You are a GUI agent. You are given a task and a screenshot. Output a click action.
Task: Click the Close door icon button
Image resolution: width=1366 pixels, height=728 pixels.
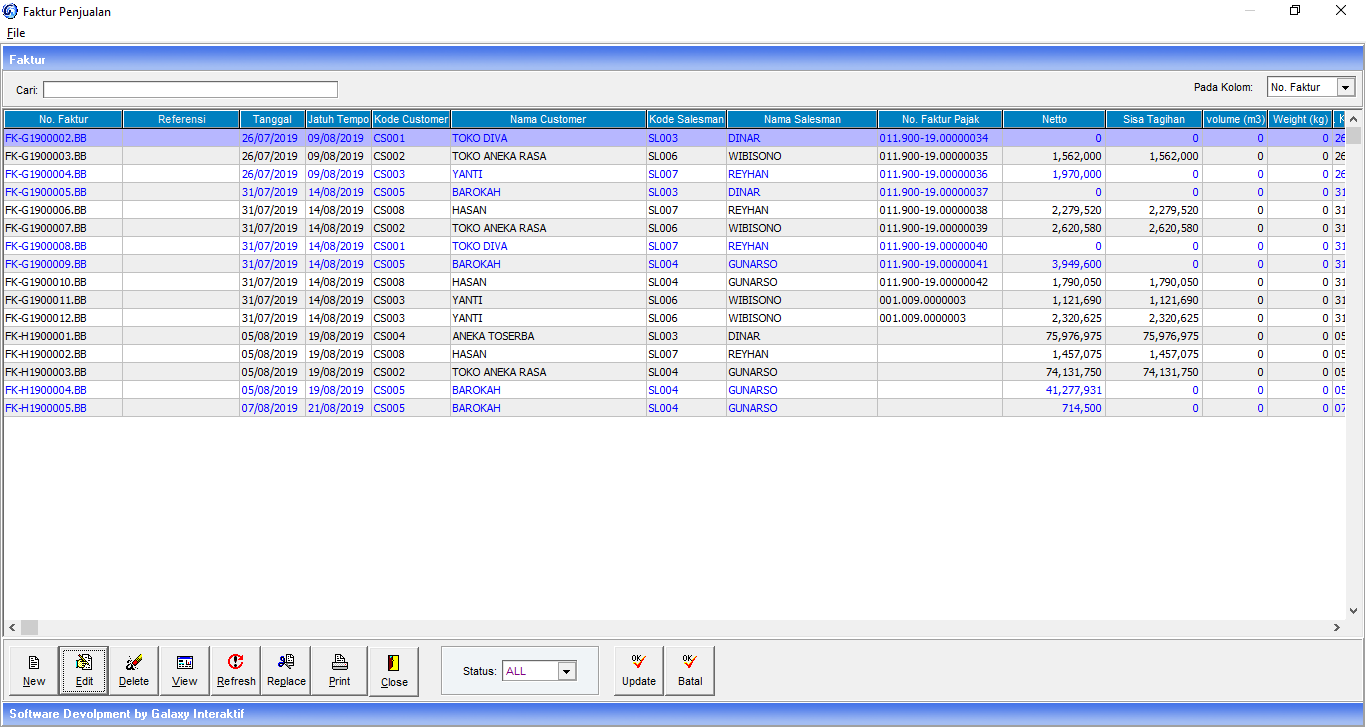click(394, 670)
